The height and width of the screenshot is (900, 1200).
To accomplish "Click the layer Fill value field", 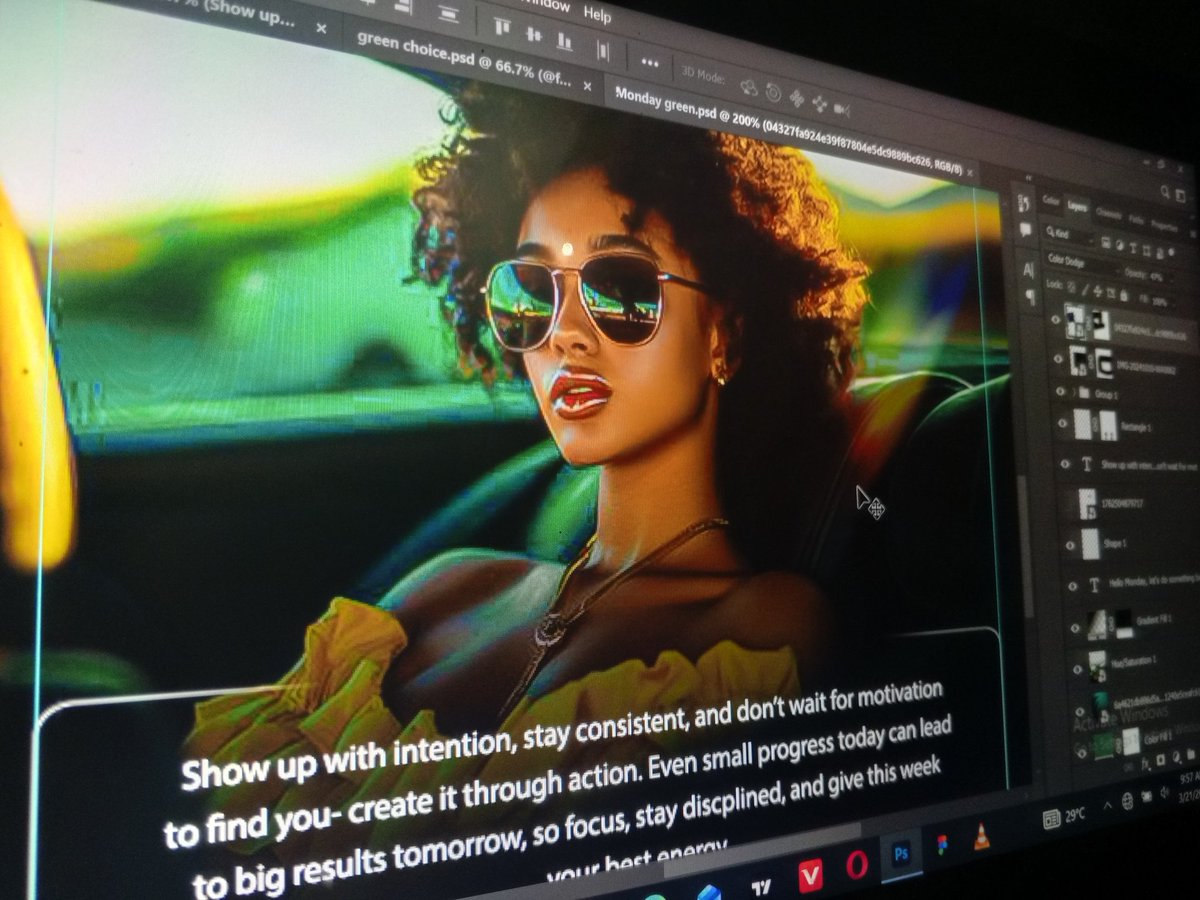I will [1159, 302].
